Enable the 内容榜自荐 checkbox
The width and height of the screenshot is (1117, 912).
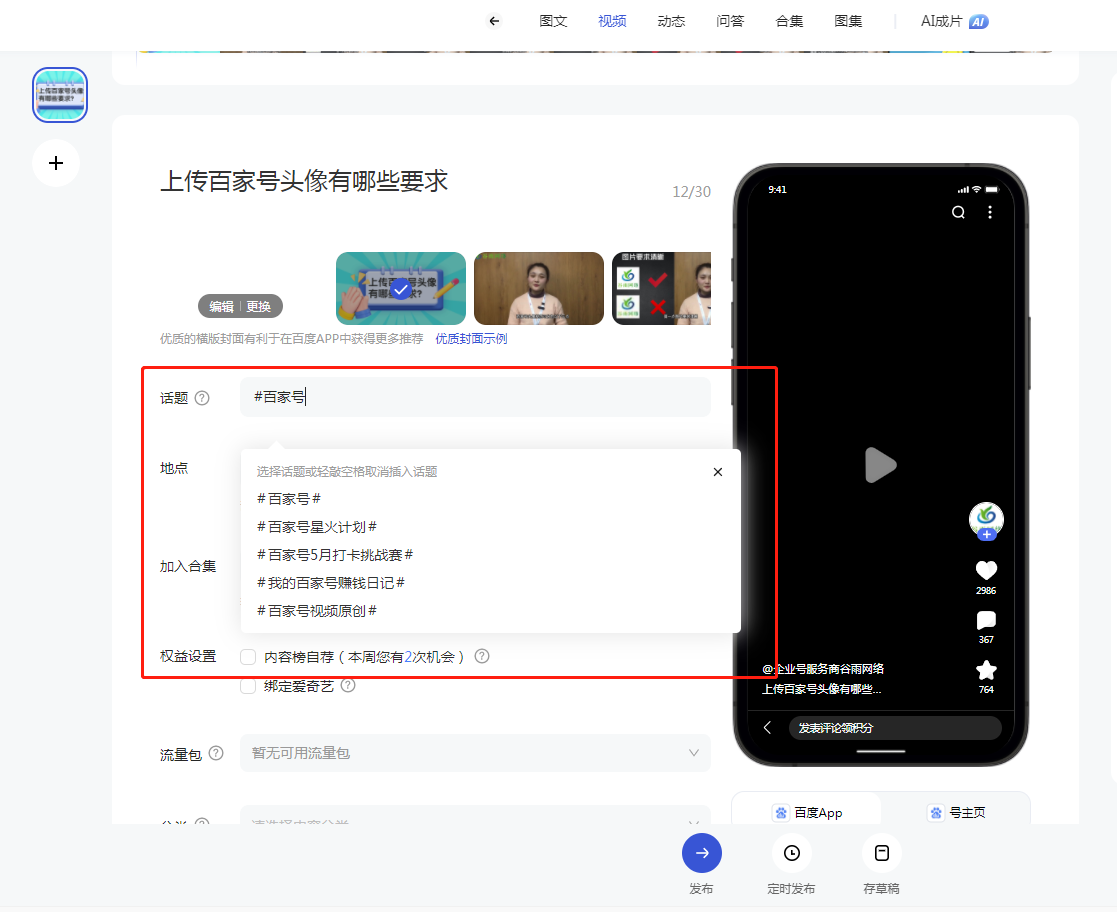pos(248,657)
